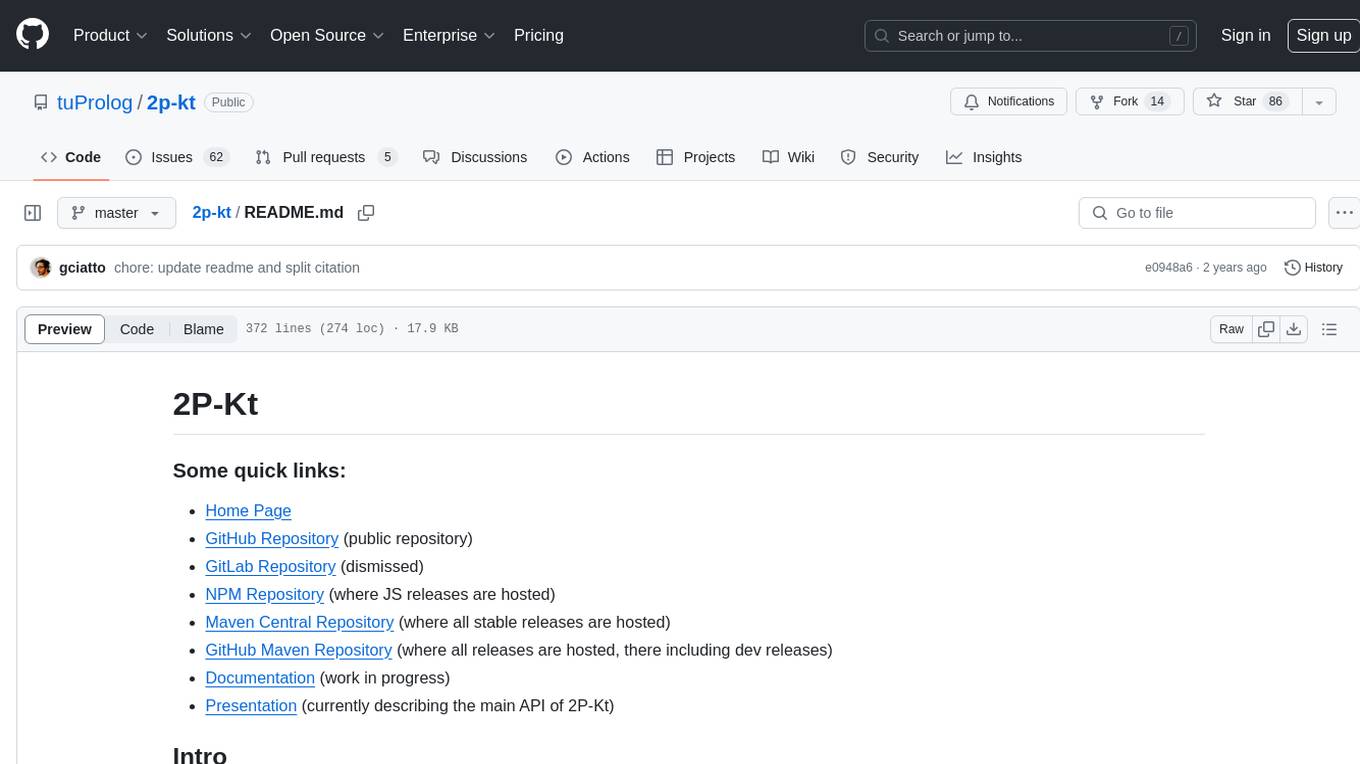
Task: Open the tuProlog owner page
Action: (x=95, y=102)
